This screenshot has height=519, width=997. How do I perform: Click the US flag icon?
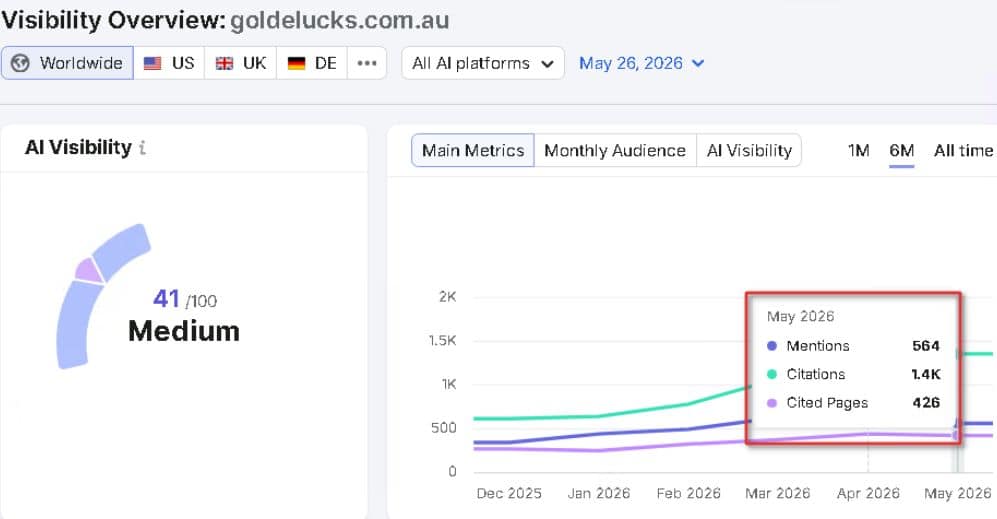(x=153, y=64)
